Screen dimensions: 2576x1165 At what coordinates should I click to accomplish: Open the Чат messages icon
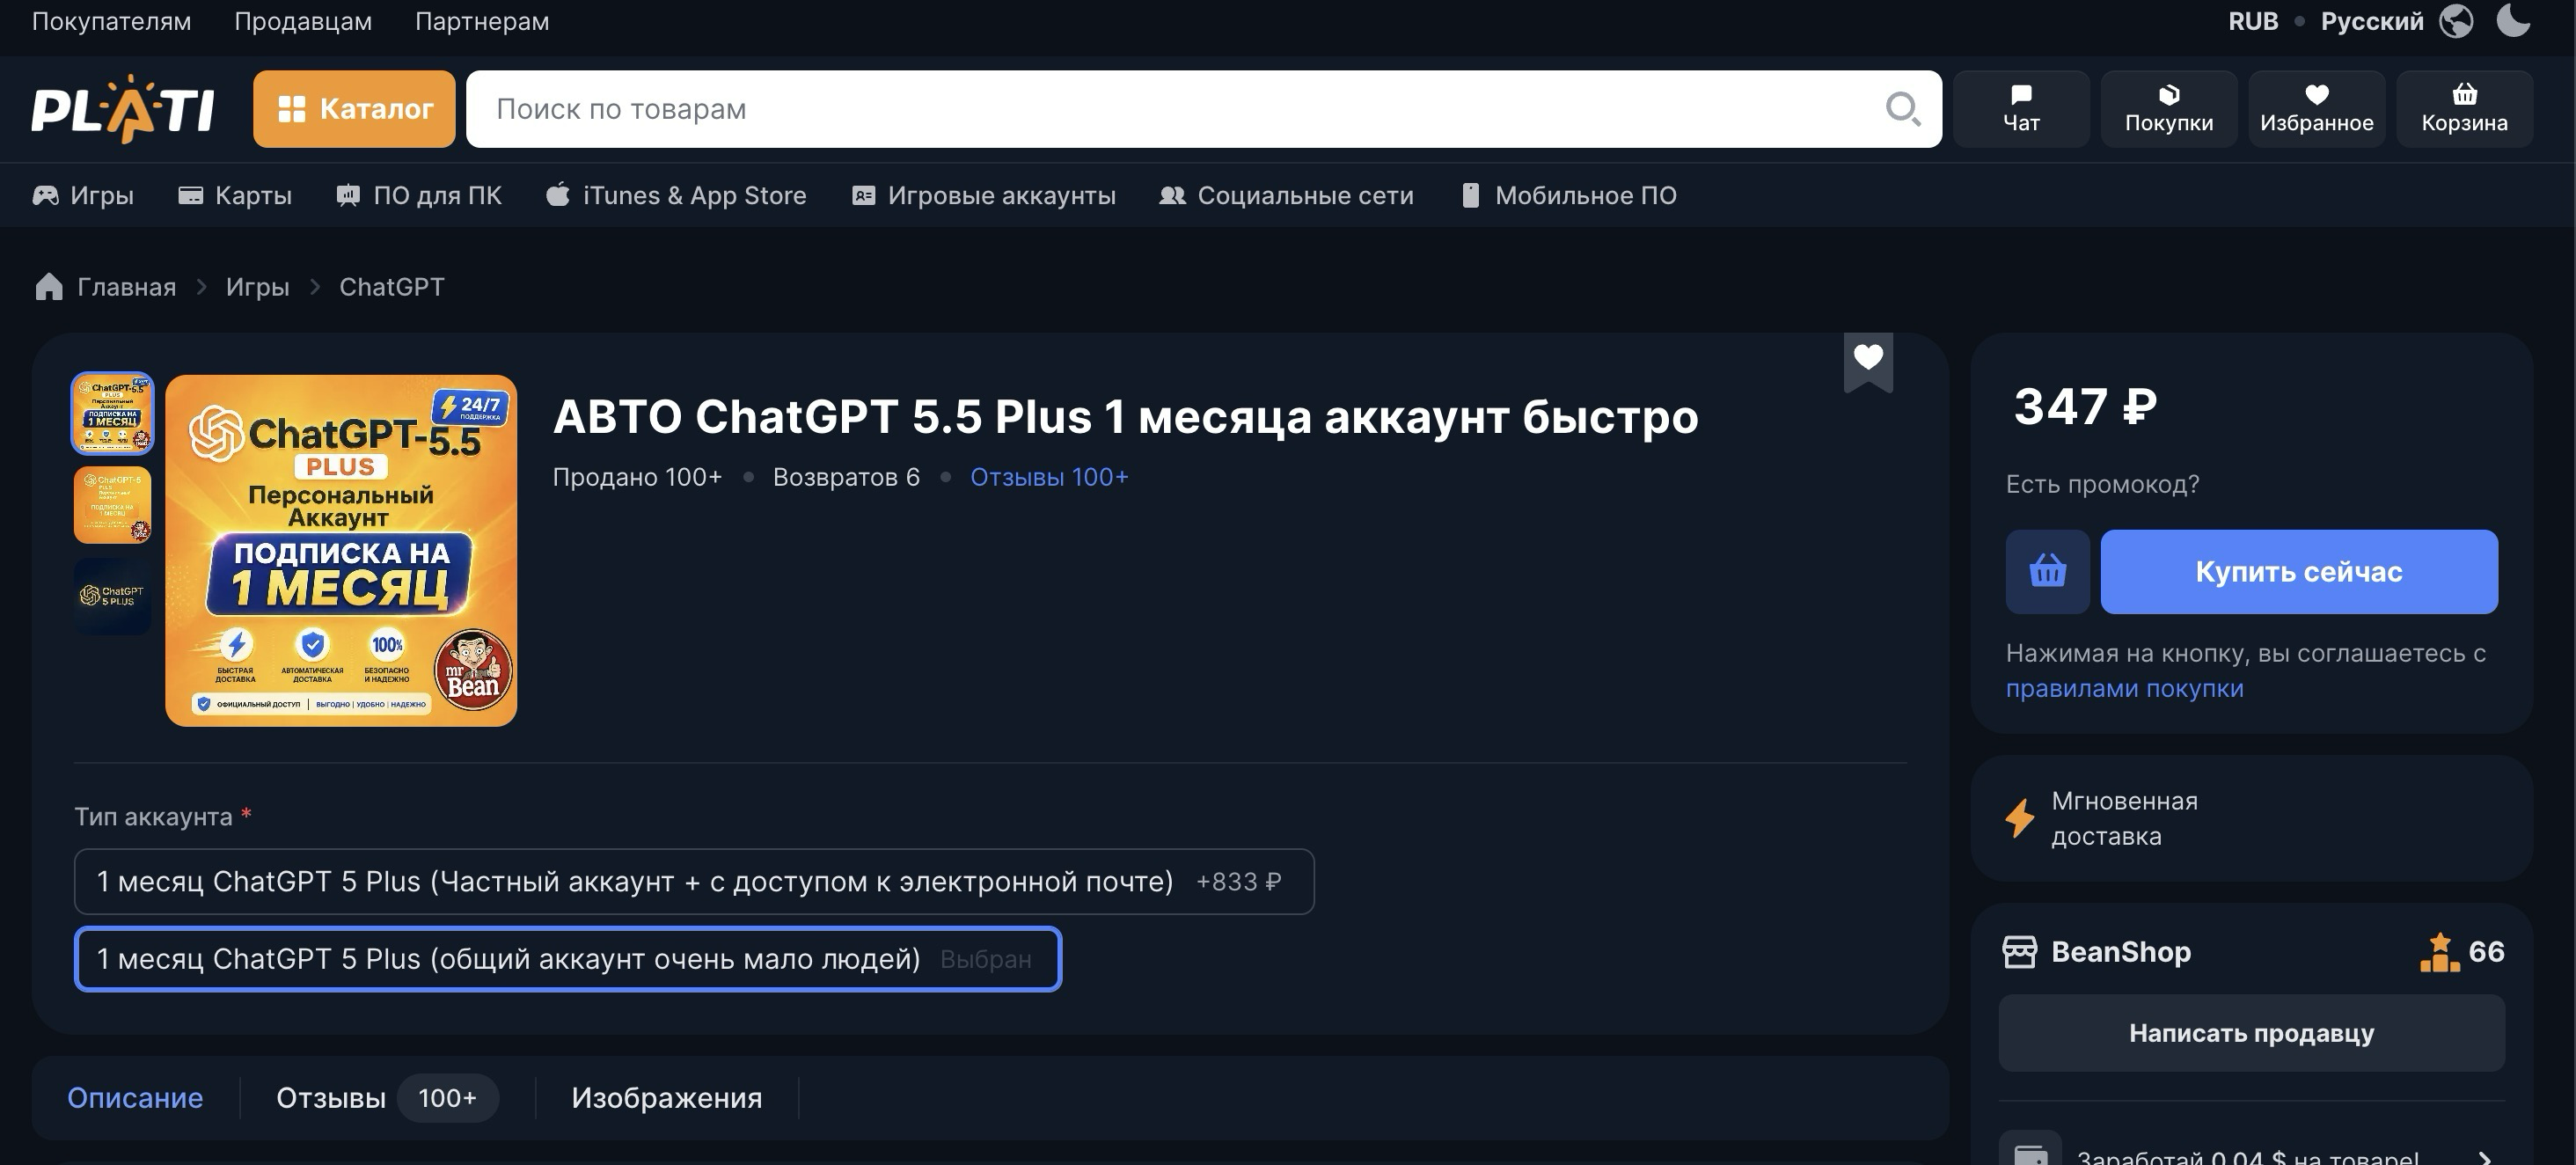pos(2021,109)
